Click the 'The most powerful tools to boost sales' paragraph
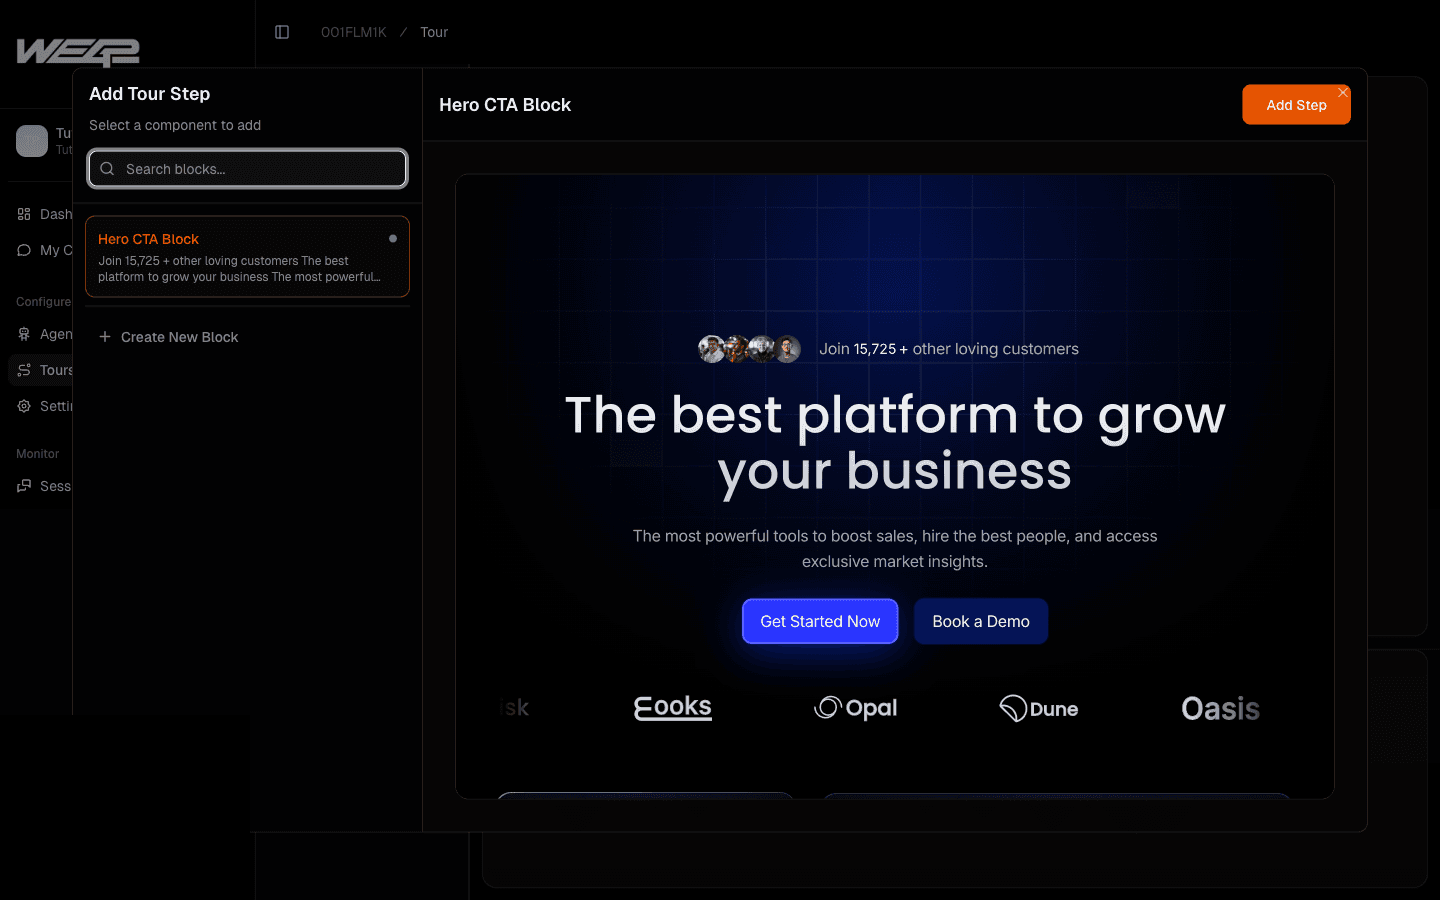Screen dimensions: 1440x900 [895, 549]
